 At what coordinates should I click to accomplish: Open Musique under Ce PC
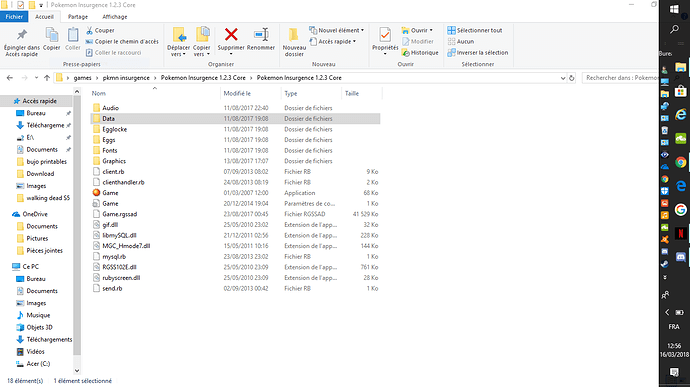38,315
